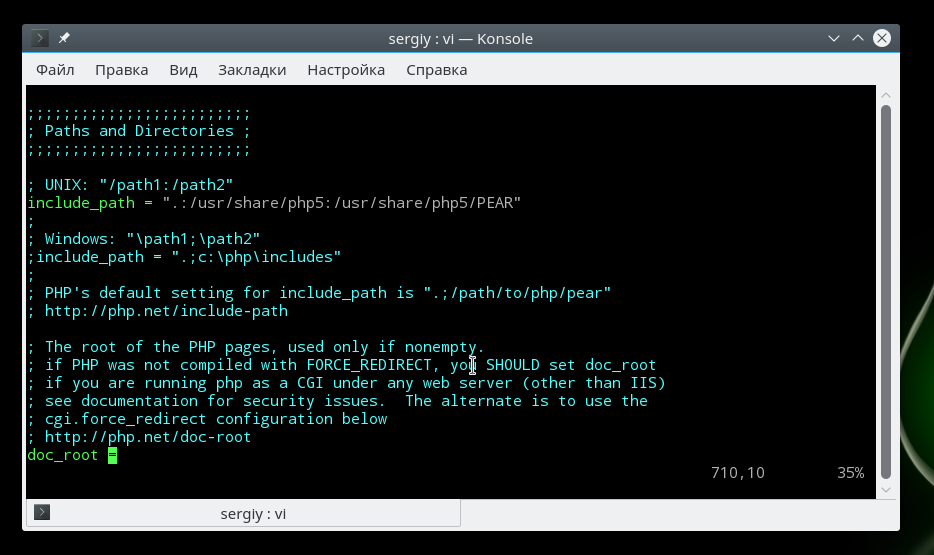Viewport: 934px width, 555px height.
Task: Click the 'see documentation for security issues' line
Action: [x=337, y=401]
